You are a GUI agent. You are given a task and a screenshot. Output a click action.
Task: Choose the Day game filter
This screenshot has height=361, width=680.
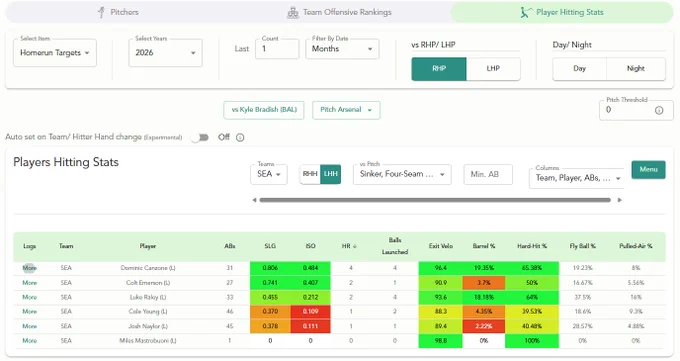click(x=579, y=69)
